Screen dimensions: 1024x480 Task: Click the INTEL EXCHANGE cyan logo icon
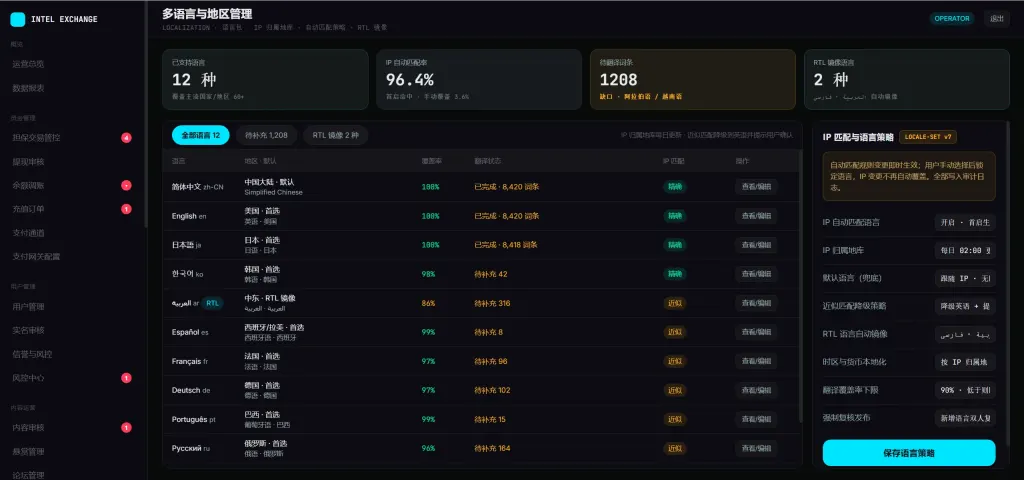[18, 20]
